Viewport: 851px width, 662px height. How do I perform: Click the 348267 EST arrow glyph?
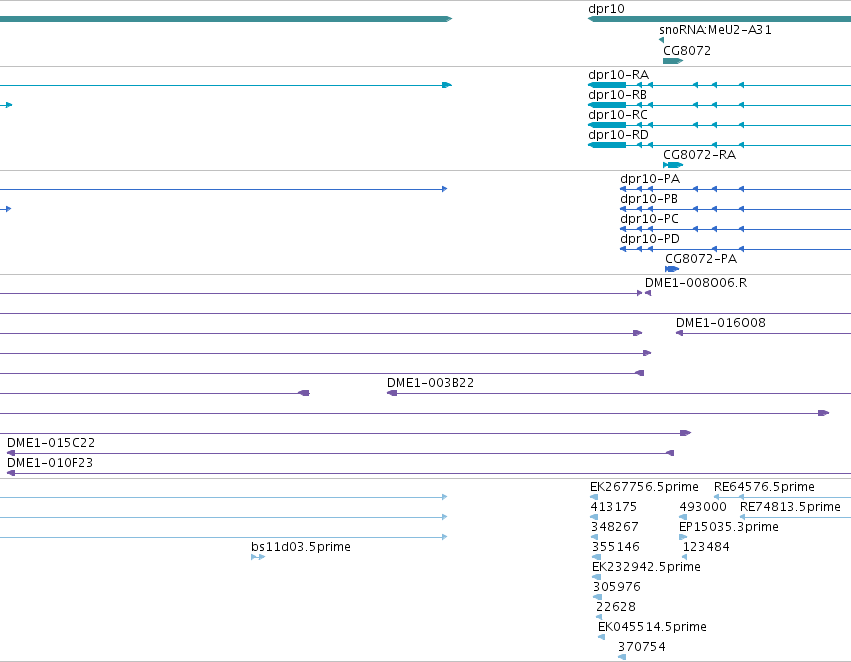point(594,537)
